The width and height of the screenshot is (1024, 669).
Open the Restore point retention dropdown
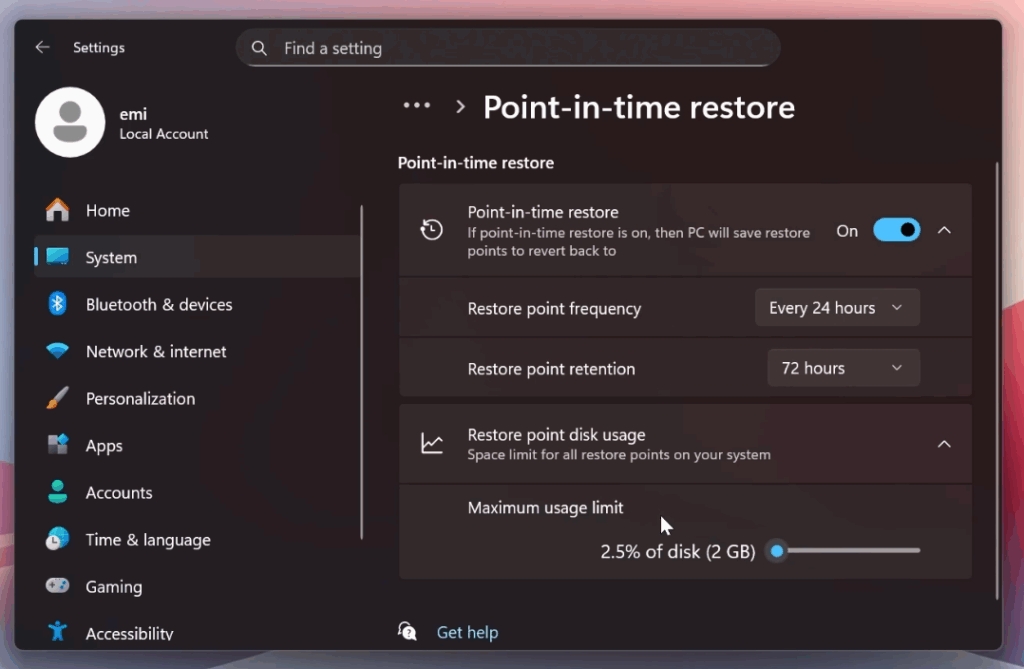click(x=843, y=368)
